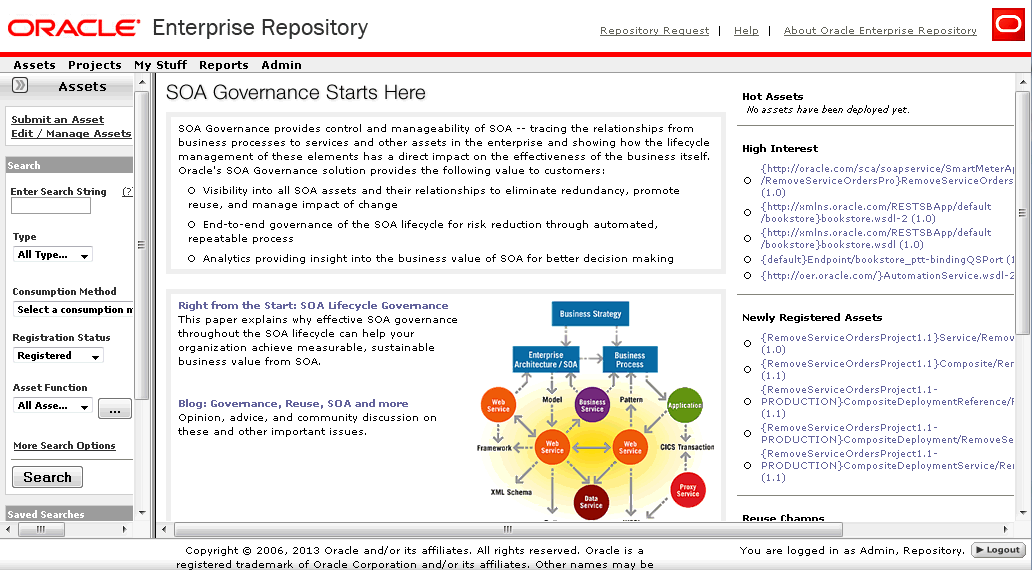Viewport: 1032px width, 570px height.
Task: Click down arrow of sidebar vertical scrollbar
Action: pyautogui.click(x=142, y=512)
